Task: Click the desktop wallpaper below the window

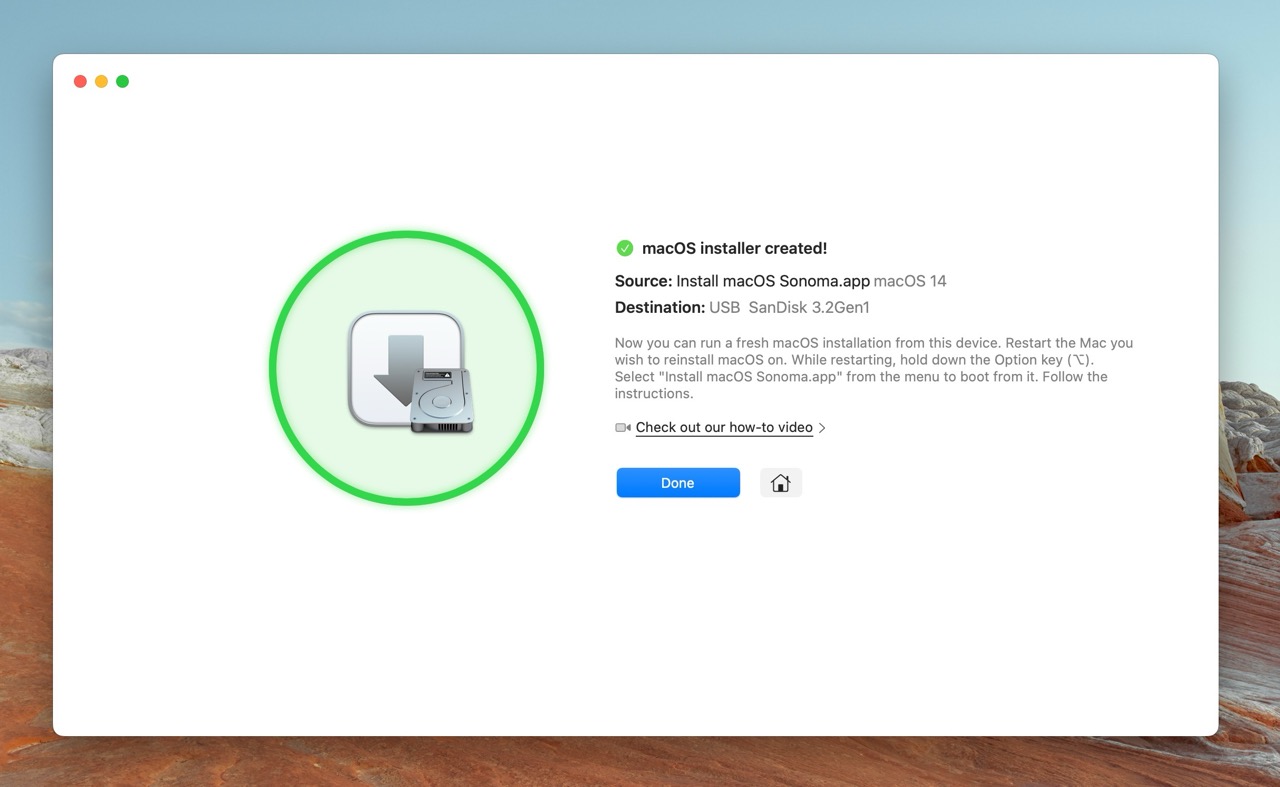Action: point(640,762)
